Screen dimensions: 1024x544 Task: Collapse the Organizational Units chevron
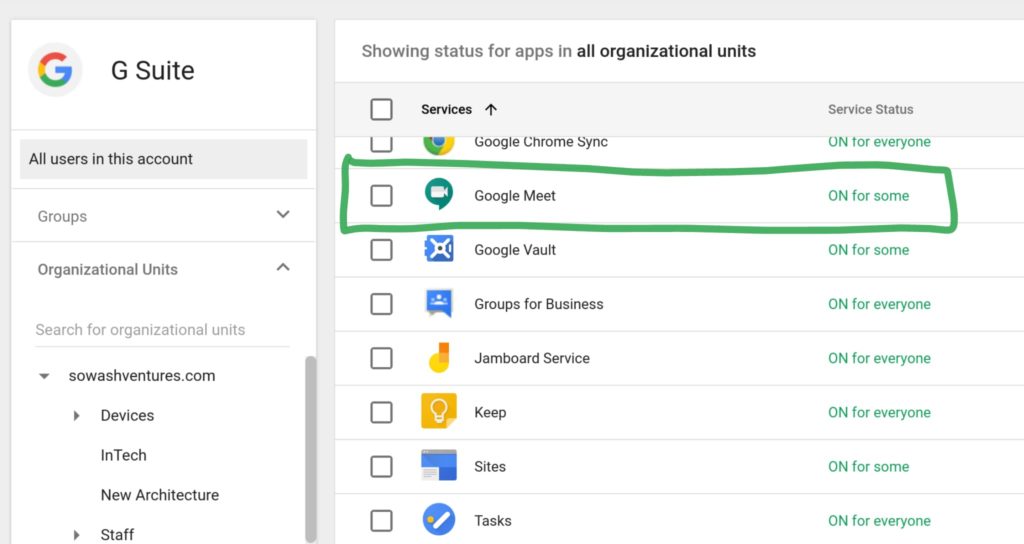coord(283,267)
